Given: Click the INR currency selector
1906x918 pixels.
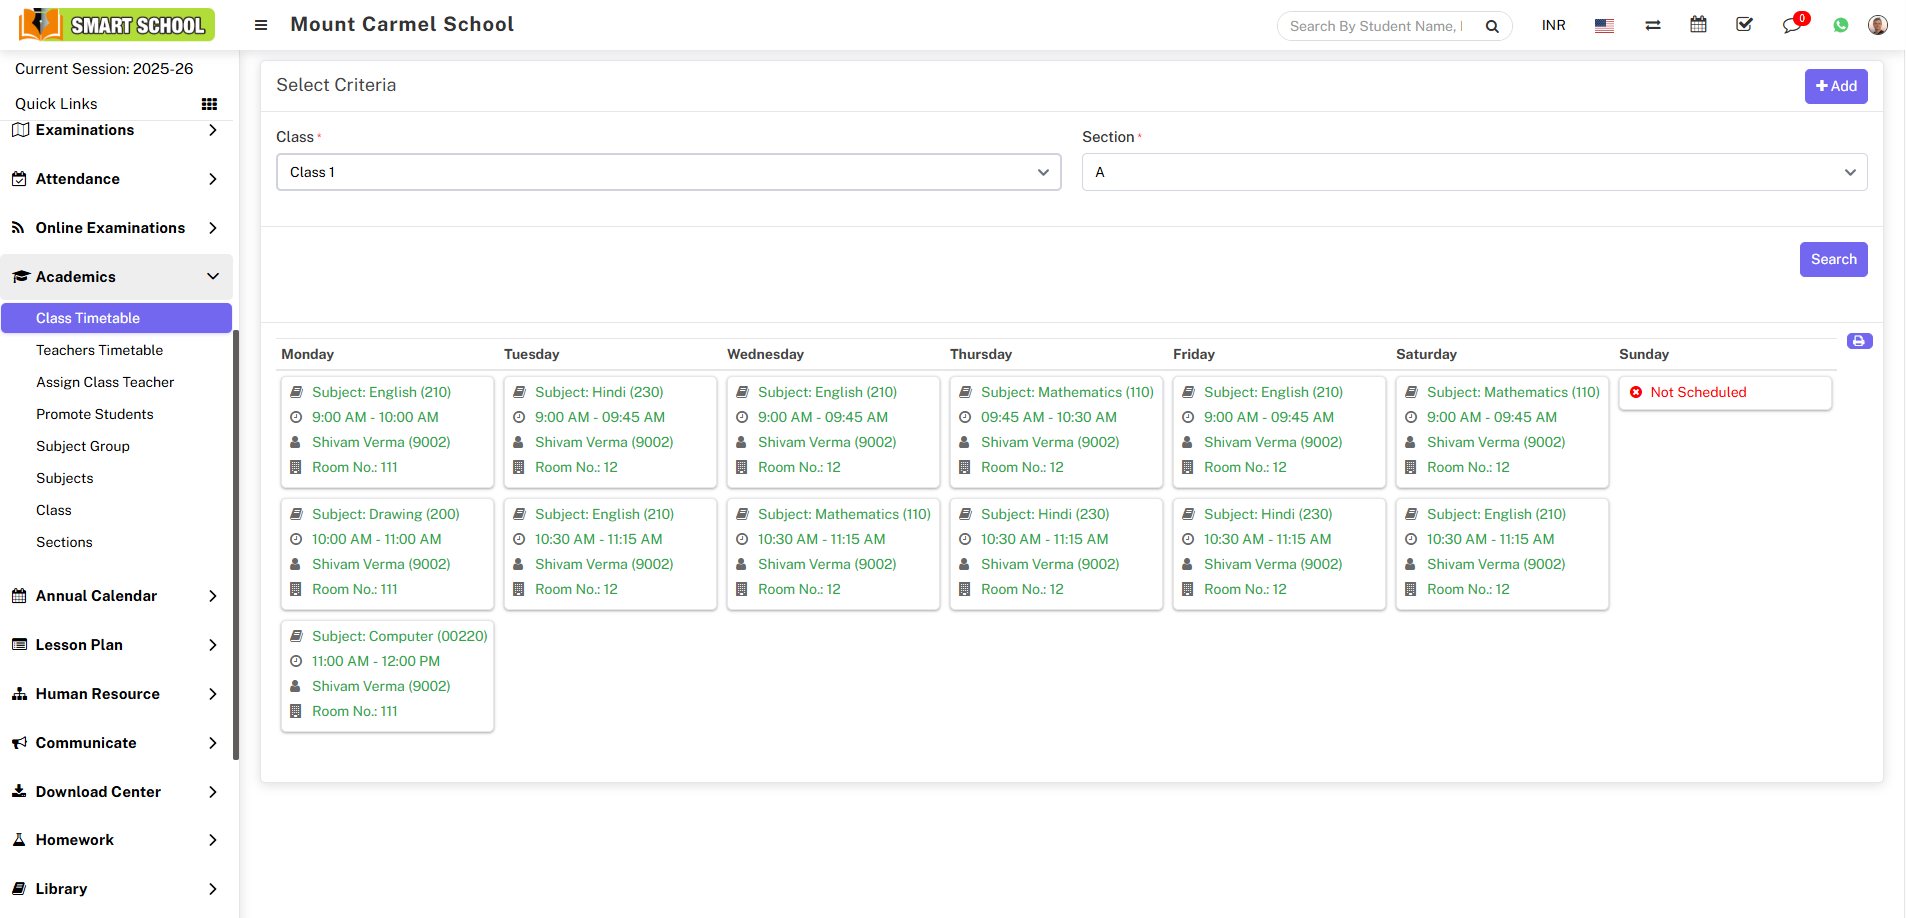Looking at the screenshot, I should [x=1553, y=26].
